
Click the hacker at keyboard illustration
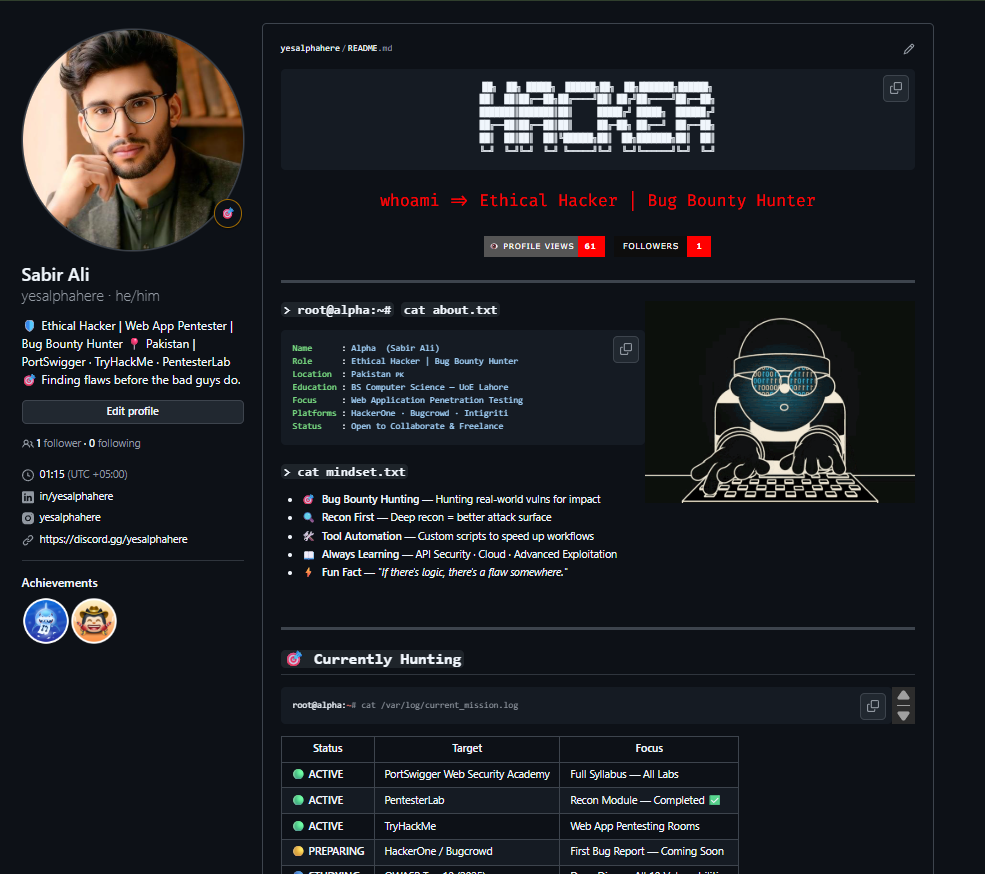[779, 402]
